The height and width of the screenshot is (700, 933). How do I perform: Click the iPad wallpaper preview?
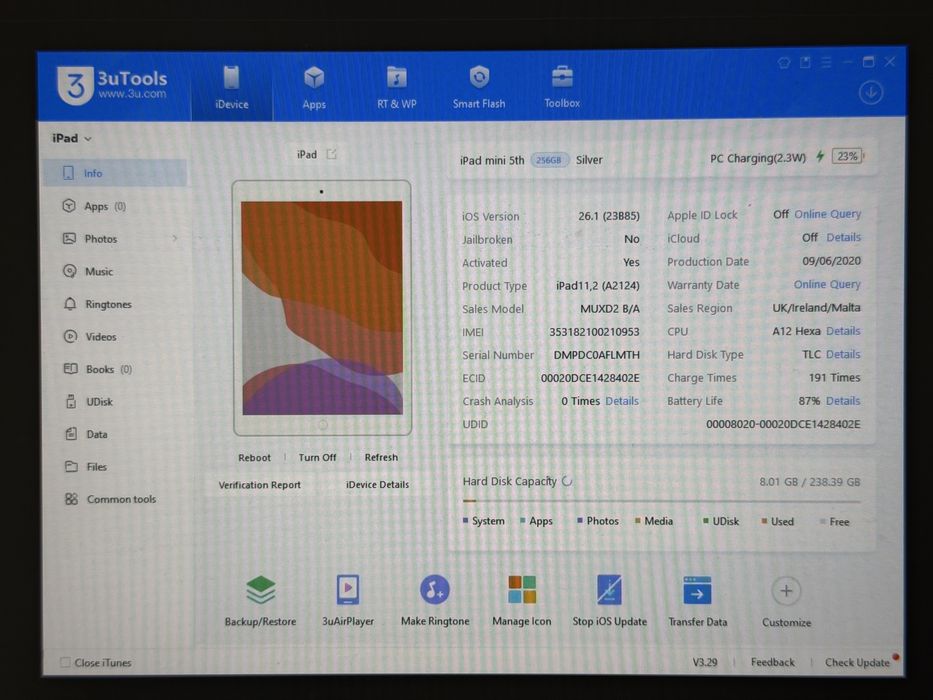click(x=322, y=308)
